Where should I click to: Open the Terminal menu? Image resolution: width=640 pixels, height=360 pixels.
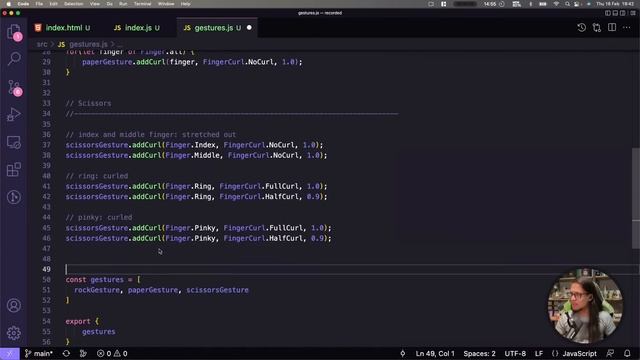(142, 4)
